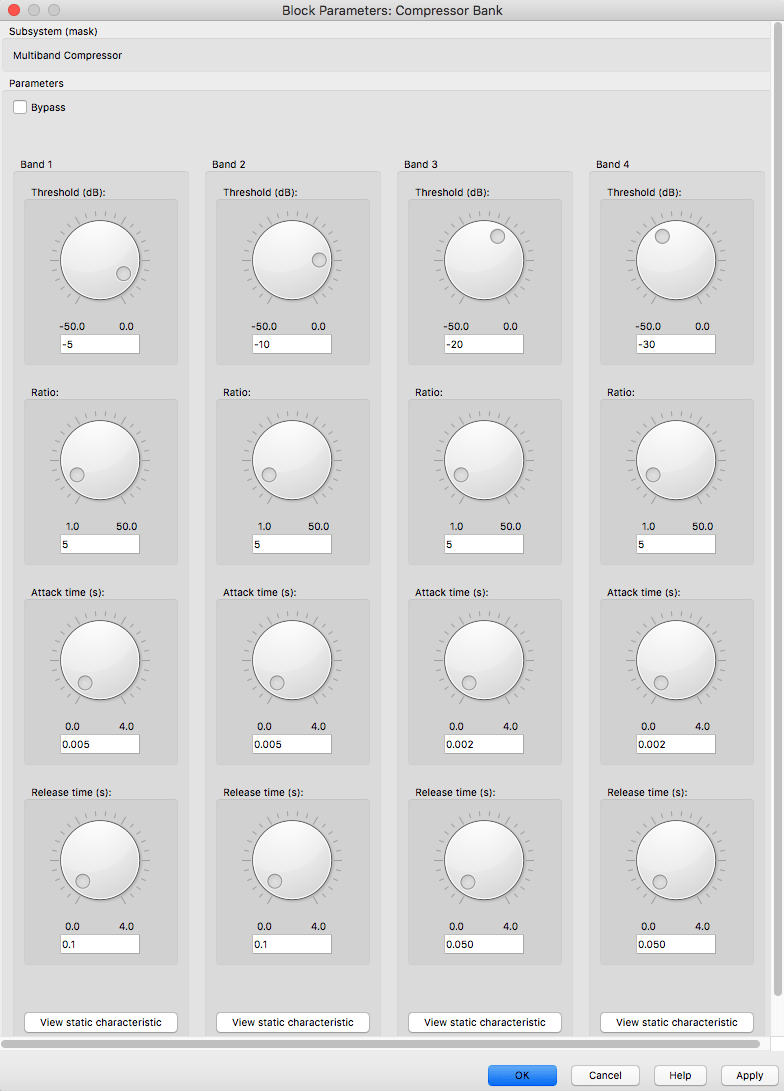Screen dimensions: 784x1091
Task: Click the 'Band 4' group label
Action: tap(613, 164)
